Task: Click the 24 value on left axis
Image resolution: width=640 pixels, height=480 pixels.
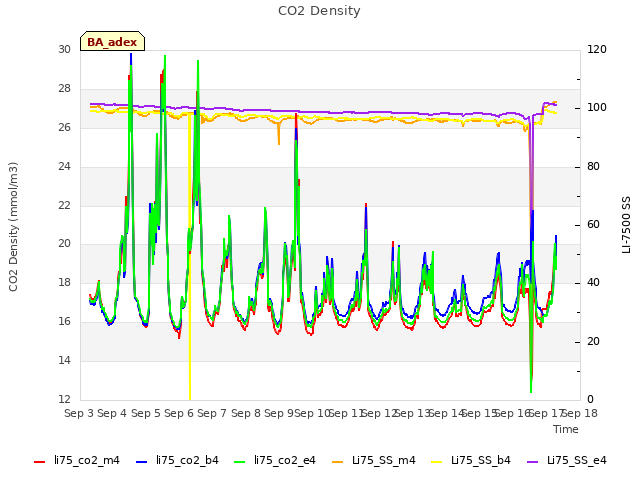Action: (x=64, y=166)
